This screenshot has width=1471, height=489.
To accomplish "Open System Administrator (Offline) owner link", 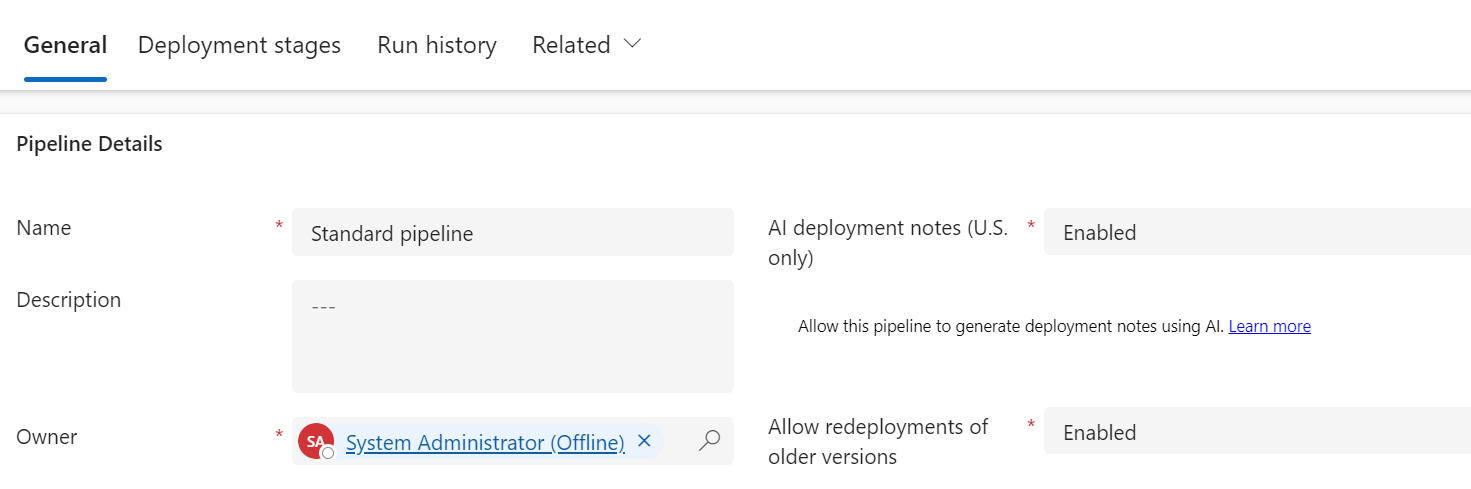I will (x=485, y=442).
